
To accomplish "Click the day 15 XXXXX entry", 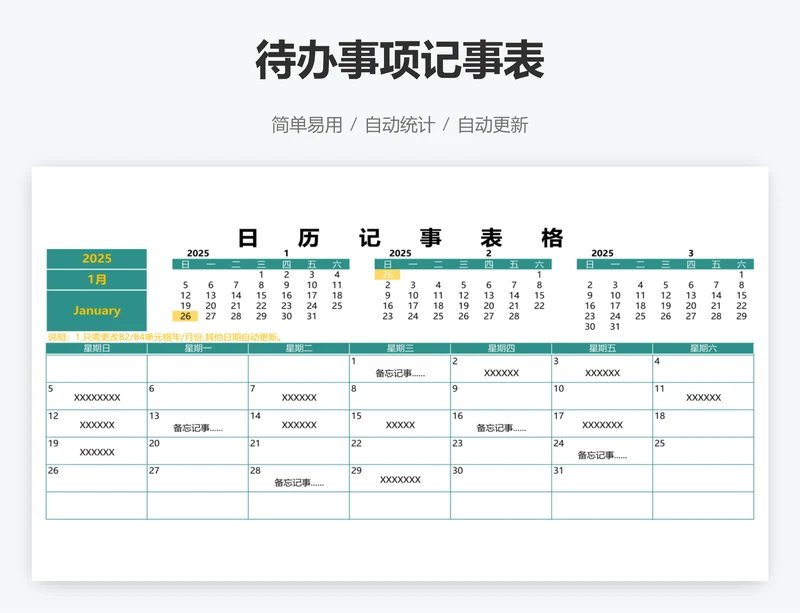I will point(400,425).
